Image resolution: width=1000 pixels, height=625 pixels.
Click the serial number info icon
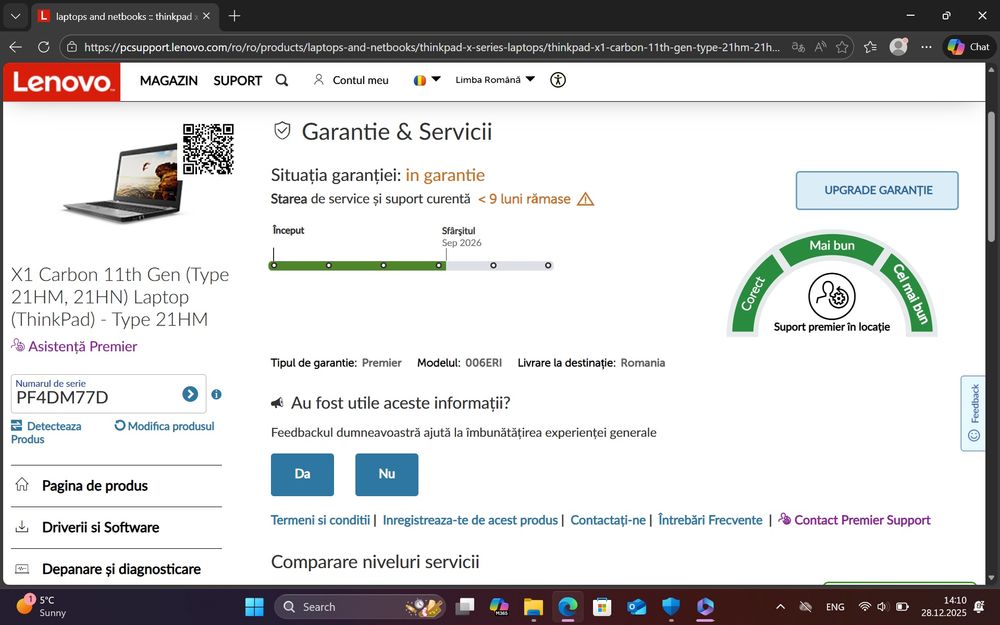coord(216,394)
